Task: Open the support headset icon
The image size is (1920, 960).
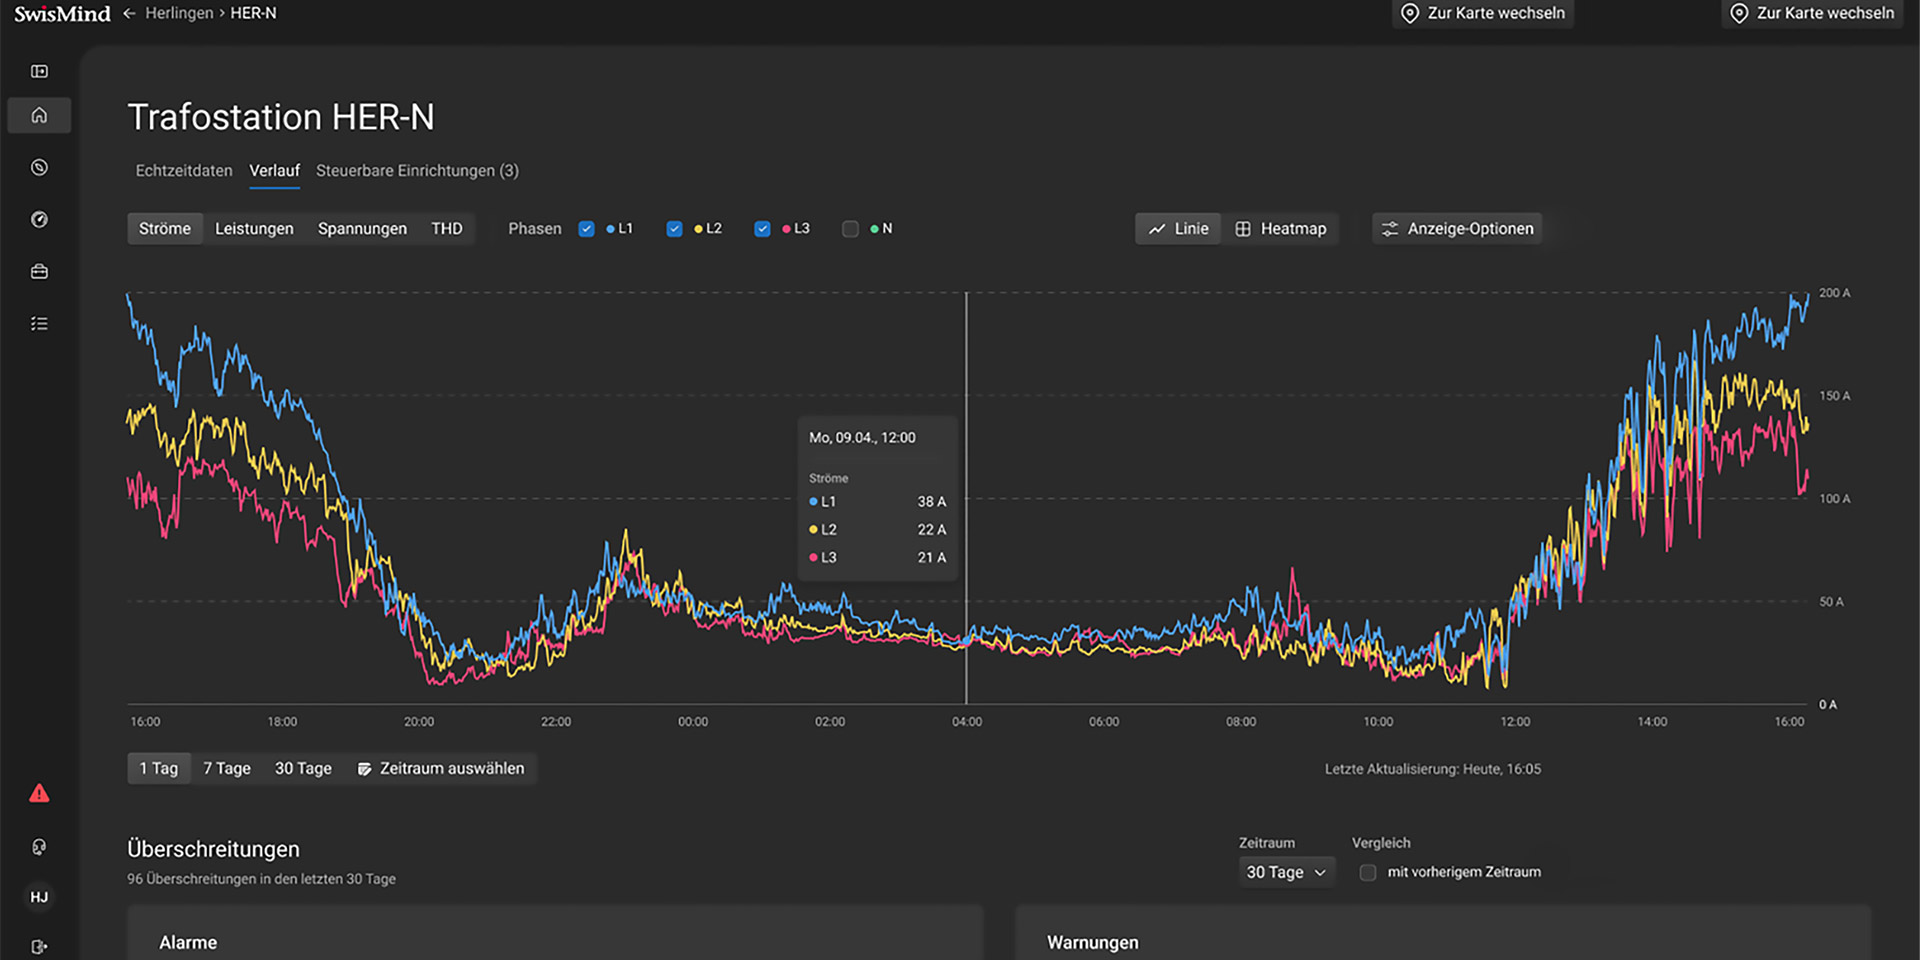Action: pos(39,847)
